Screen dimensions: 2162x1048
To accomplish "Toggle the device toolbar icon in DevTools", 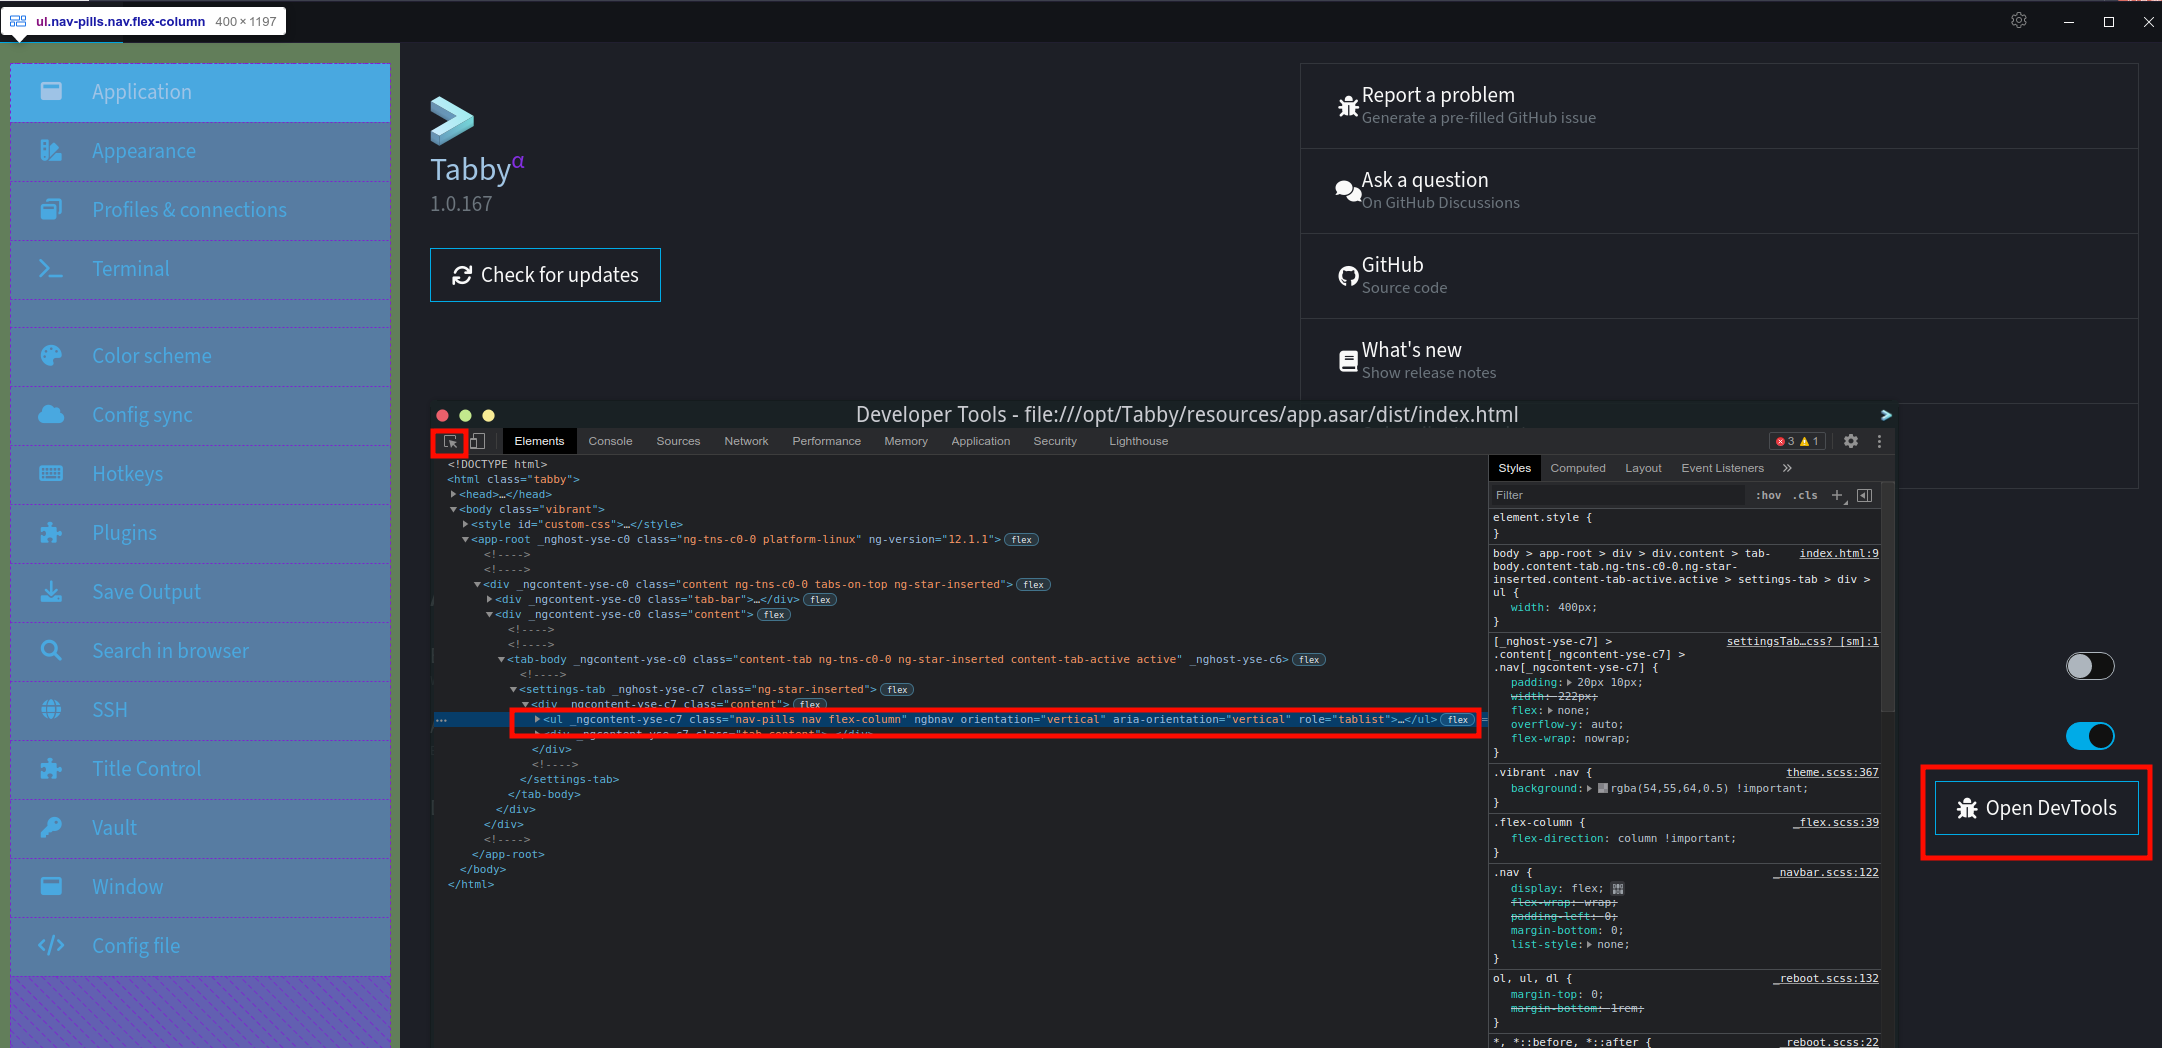I will click(478, 441).
